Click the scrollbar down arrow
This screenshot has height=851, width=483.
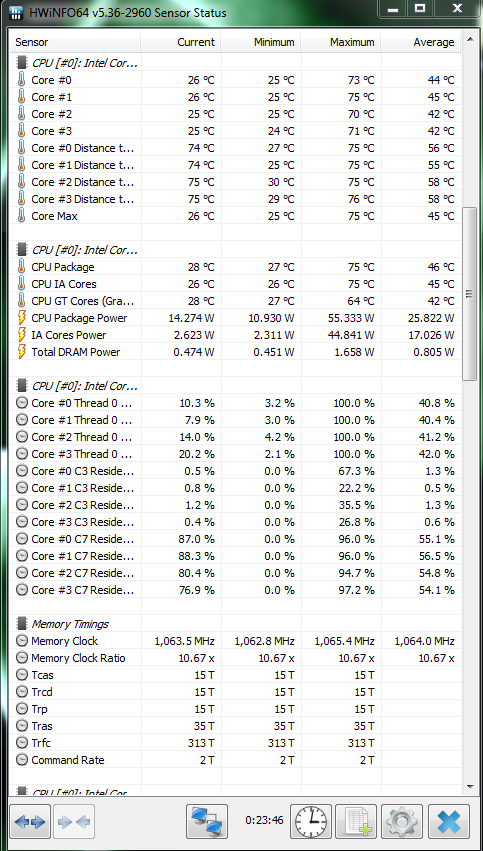(x=469, y=786)
